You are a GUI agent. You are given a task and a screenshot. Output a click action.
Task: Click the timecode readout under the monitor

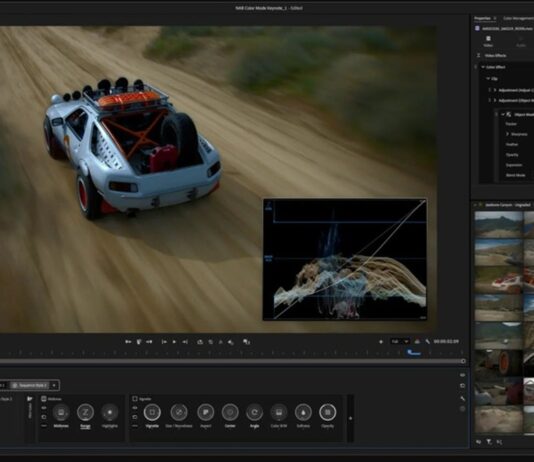pyautogui.click(x=446, y=341)
